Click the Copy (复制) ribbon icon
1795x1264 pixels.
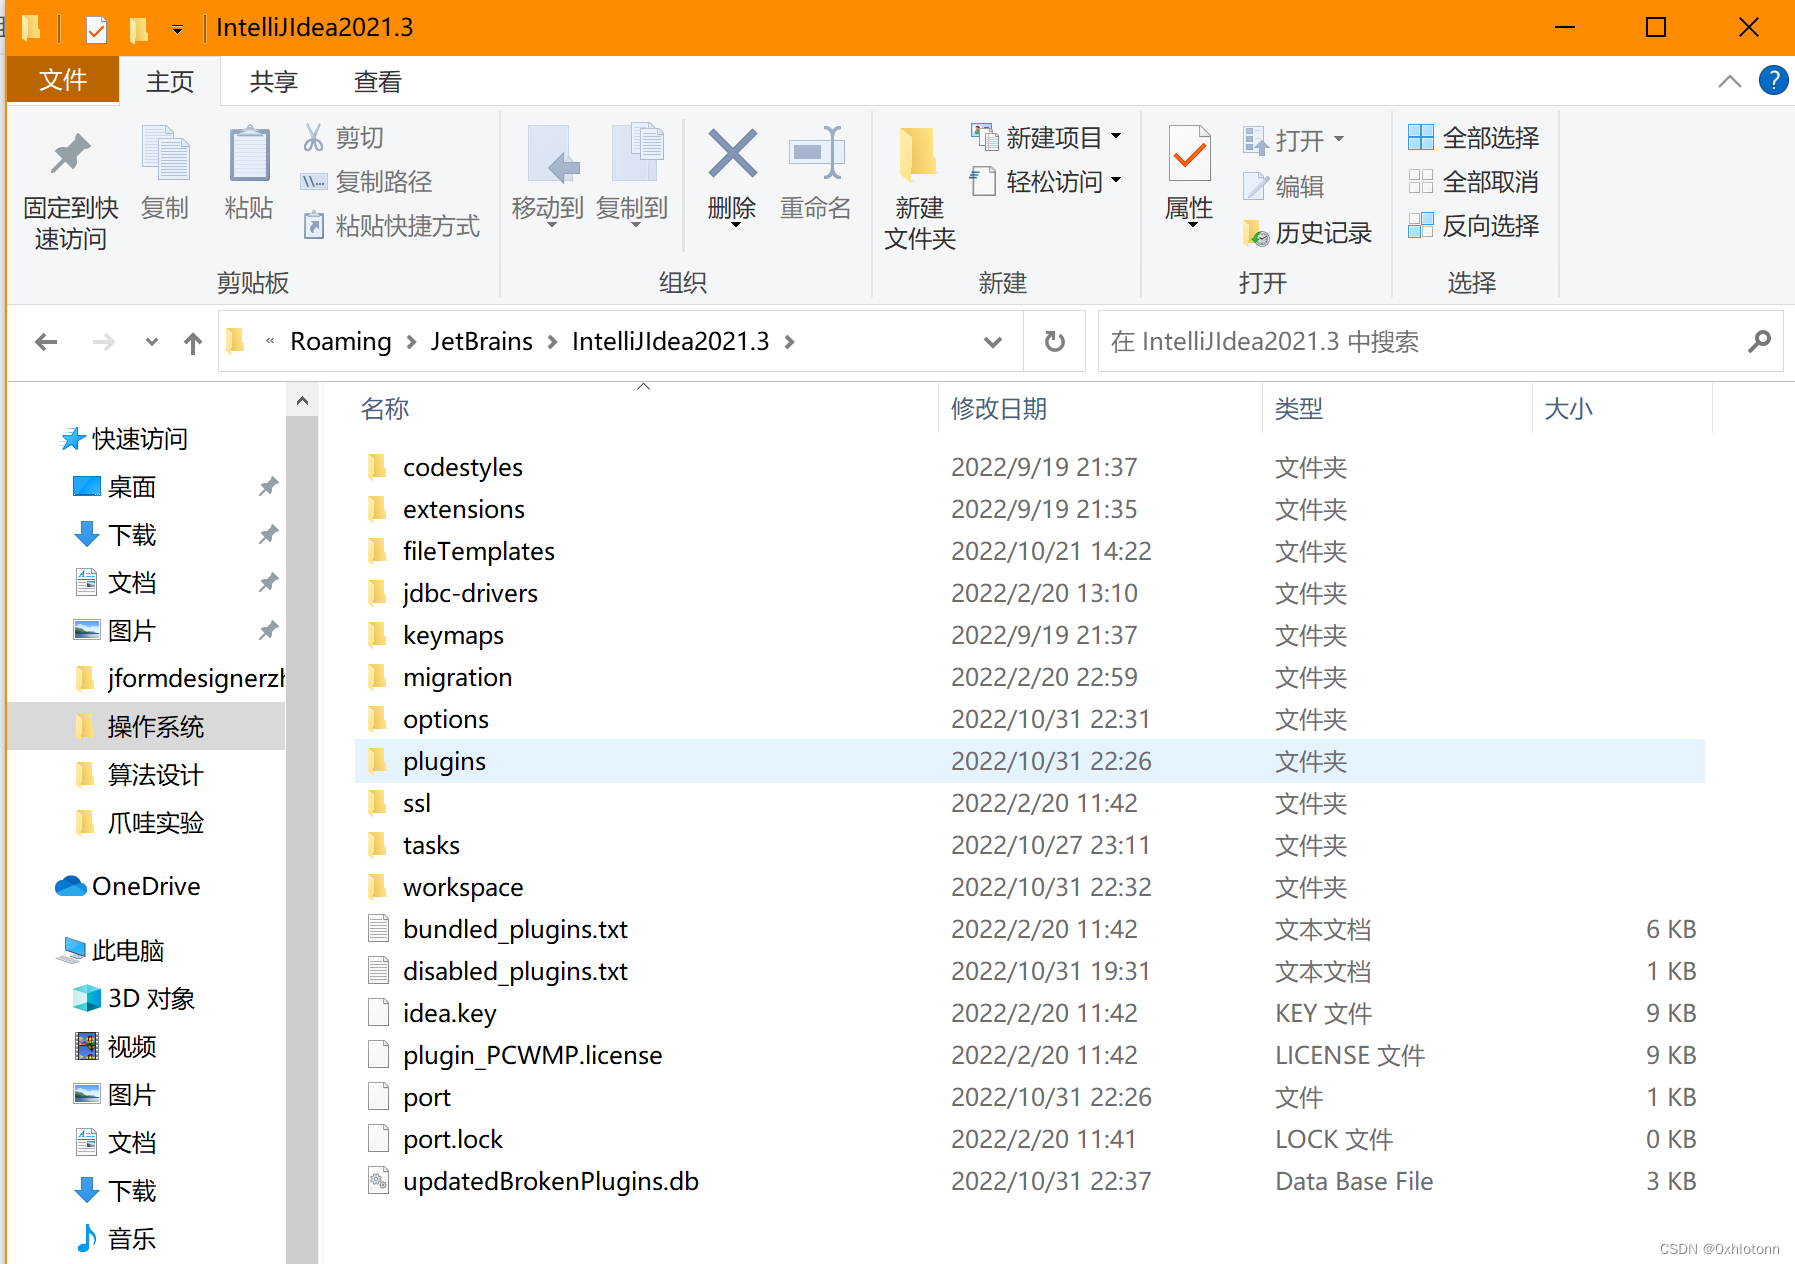tap(165, 155)
